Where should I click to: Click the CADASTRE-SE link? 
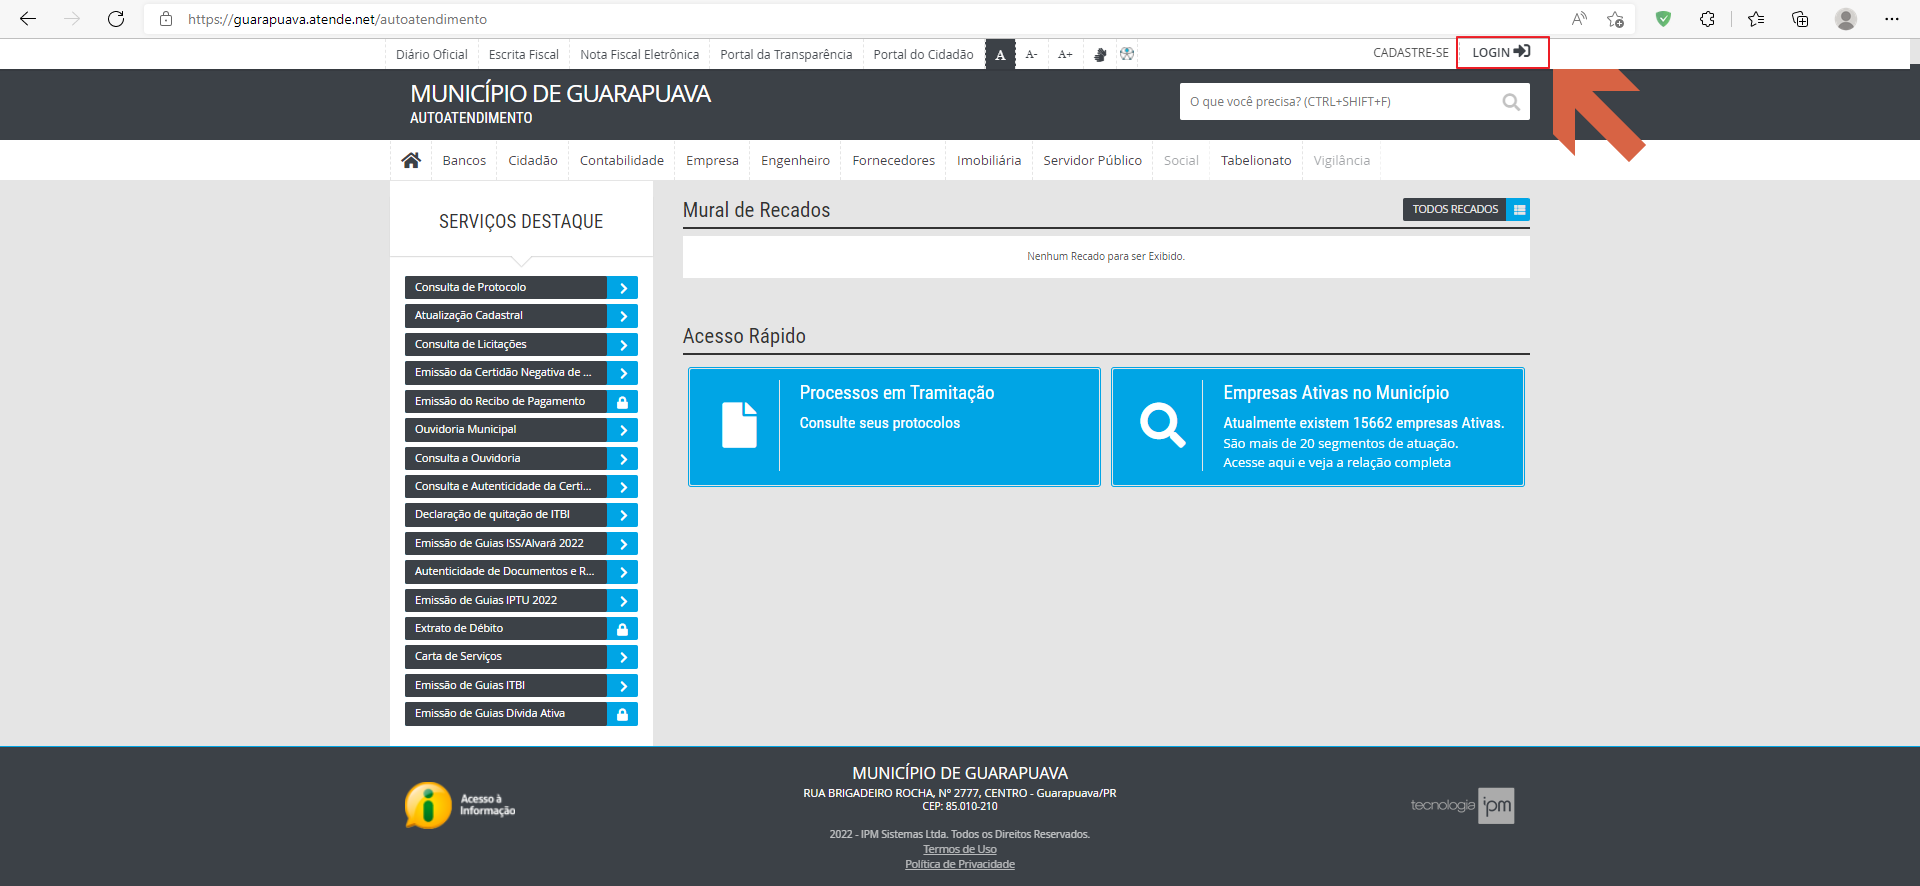pyautogui.click(x=1410, y=52)
